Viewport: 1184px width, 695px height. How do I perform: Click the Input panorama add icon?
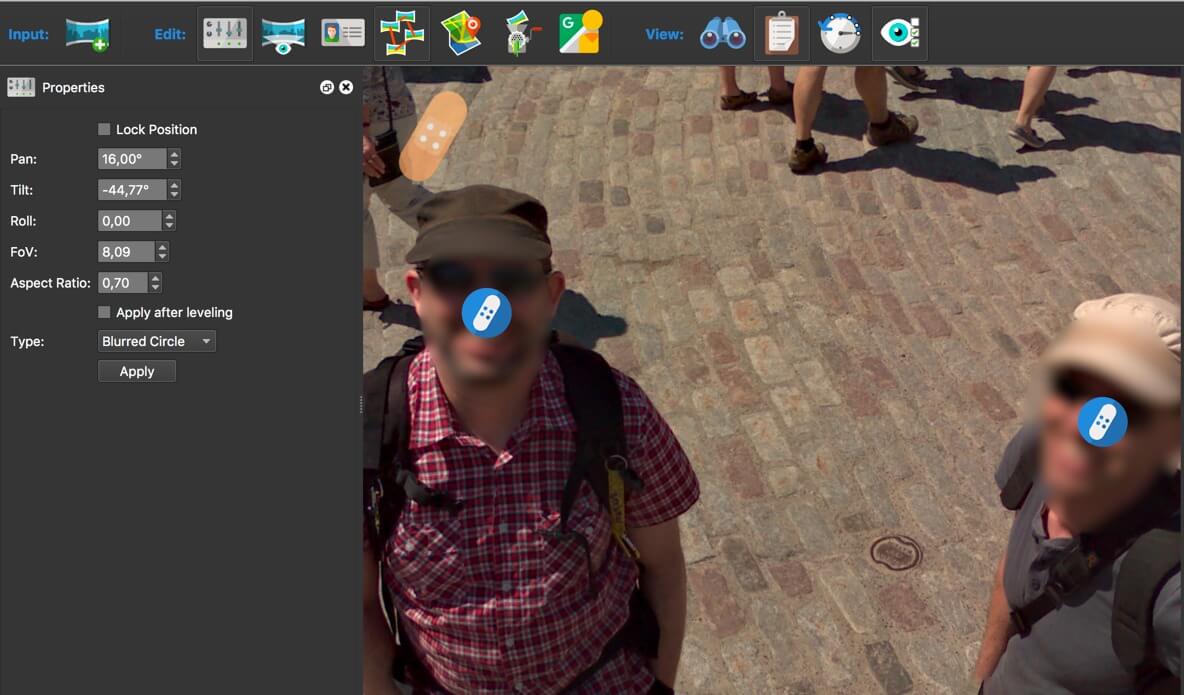click(88, 34)
